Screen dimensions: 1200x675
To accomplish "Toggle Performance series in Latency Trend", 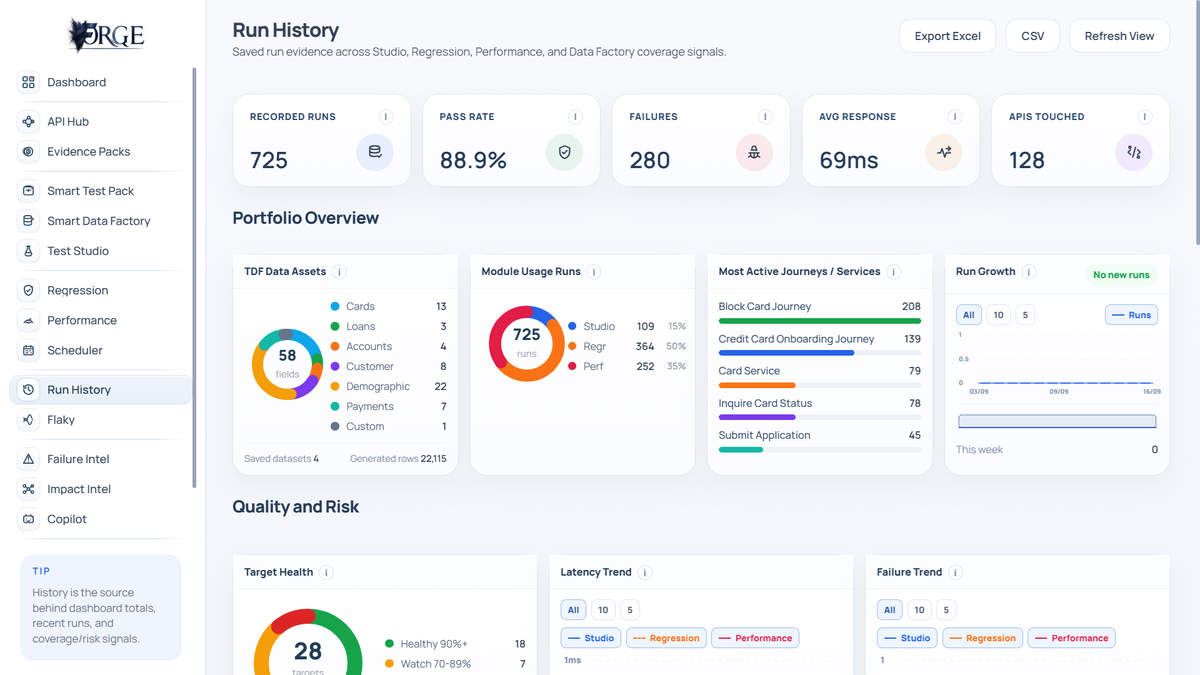I will [755, 638].
